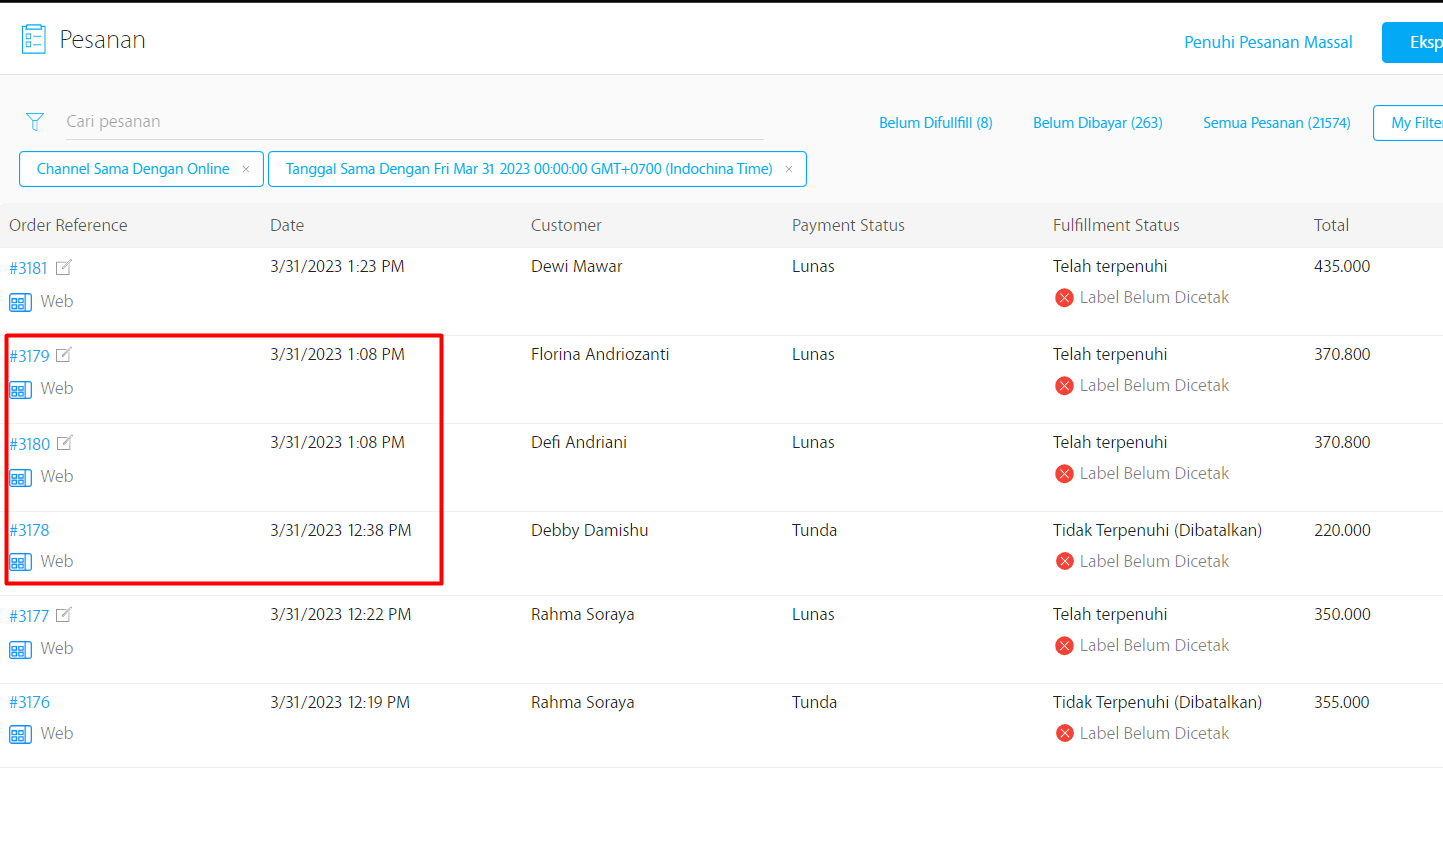Open order #3178 details

[29, 530]
